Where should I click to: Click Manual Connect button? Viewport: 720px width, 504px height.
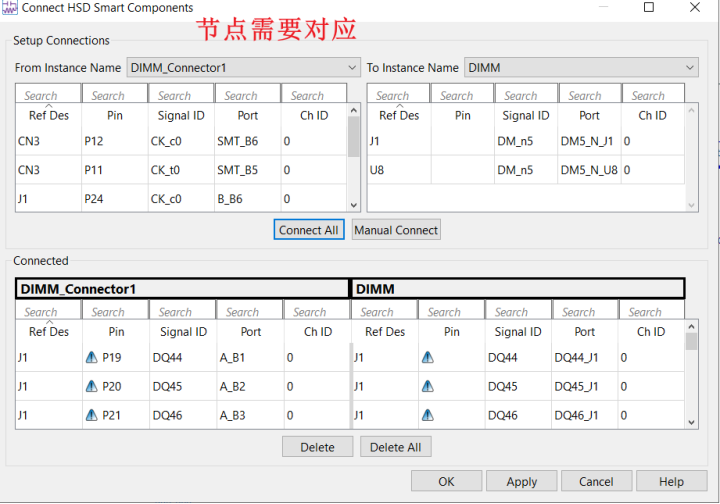[x=396, y=230]
